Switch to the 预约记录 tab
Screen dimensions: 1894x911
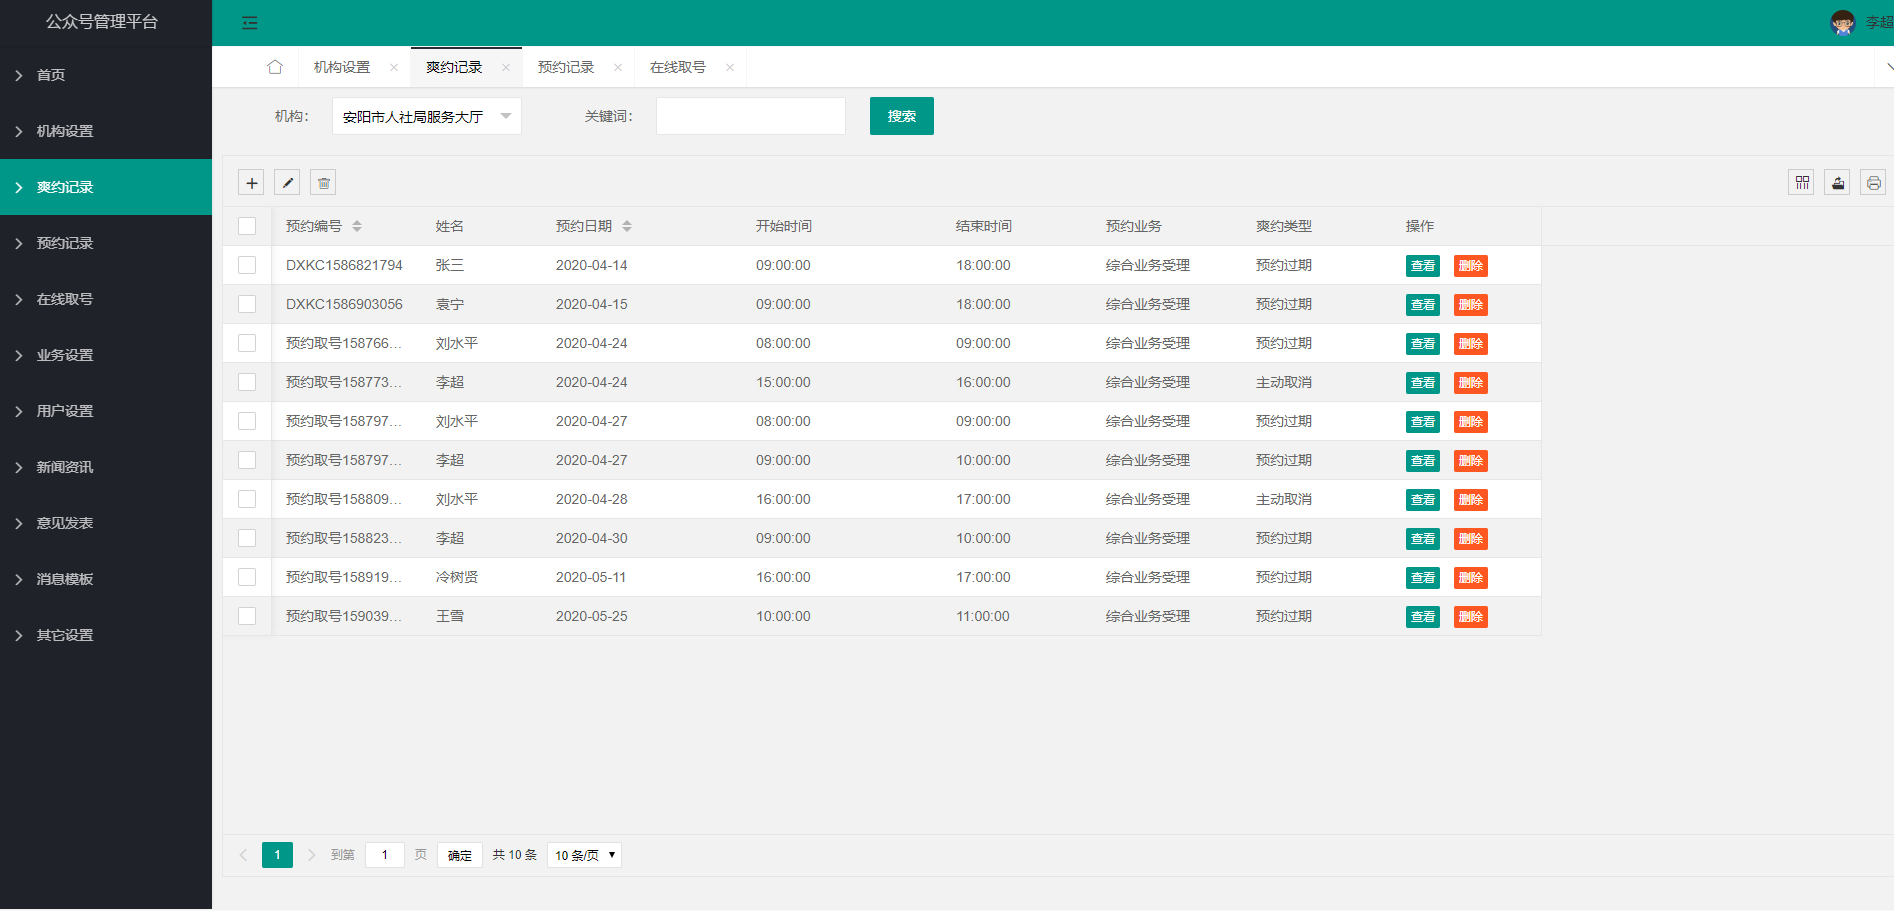566,67
